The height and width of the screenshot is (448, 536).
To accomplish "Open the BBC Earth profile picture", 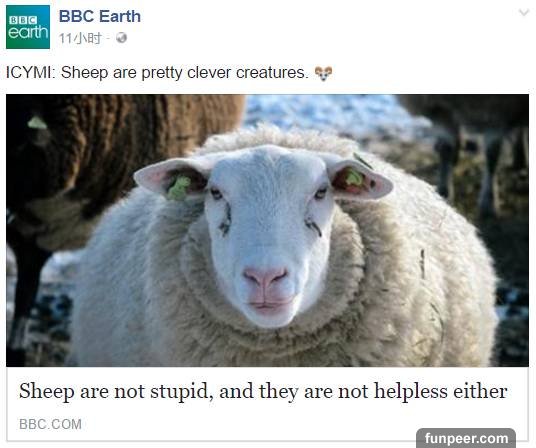I will (28, 27).
